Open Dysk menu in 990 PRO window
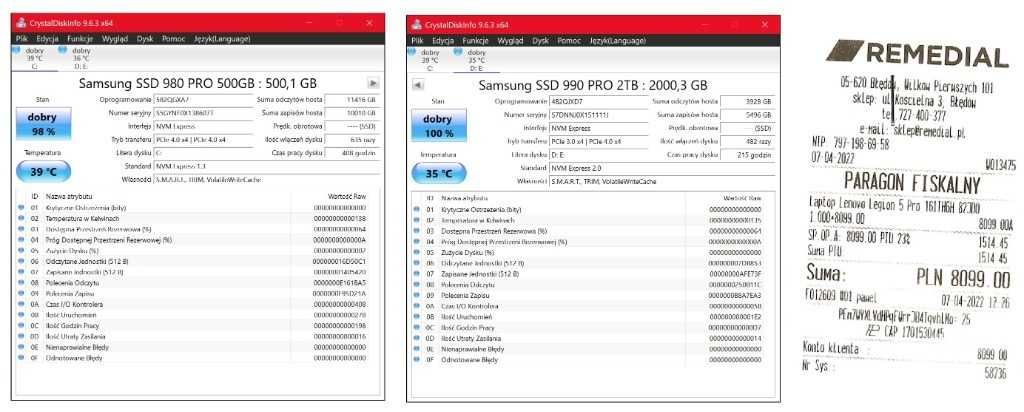The width and height of the screenshot is (1024, 412). [540, 40]
